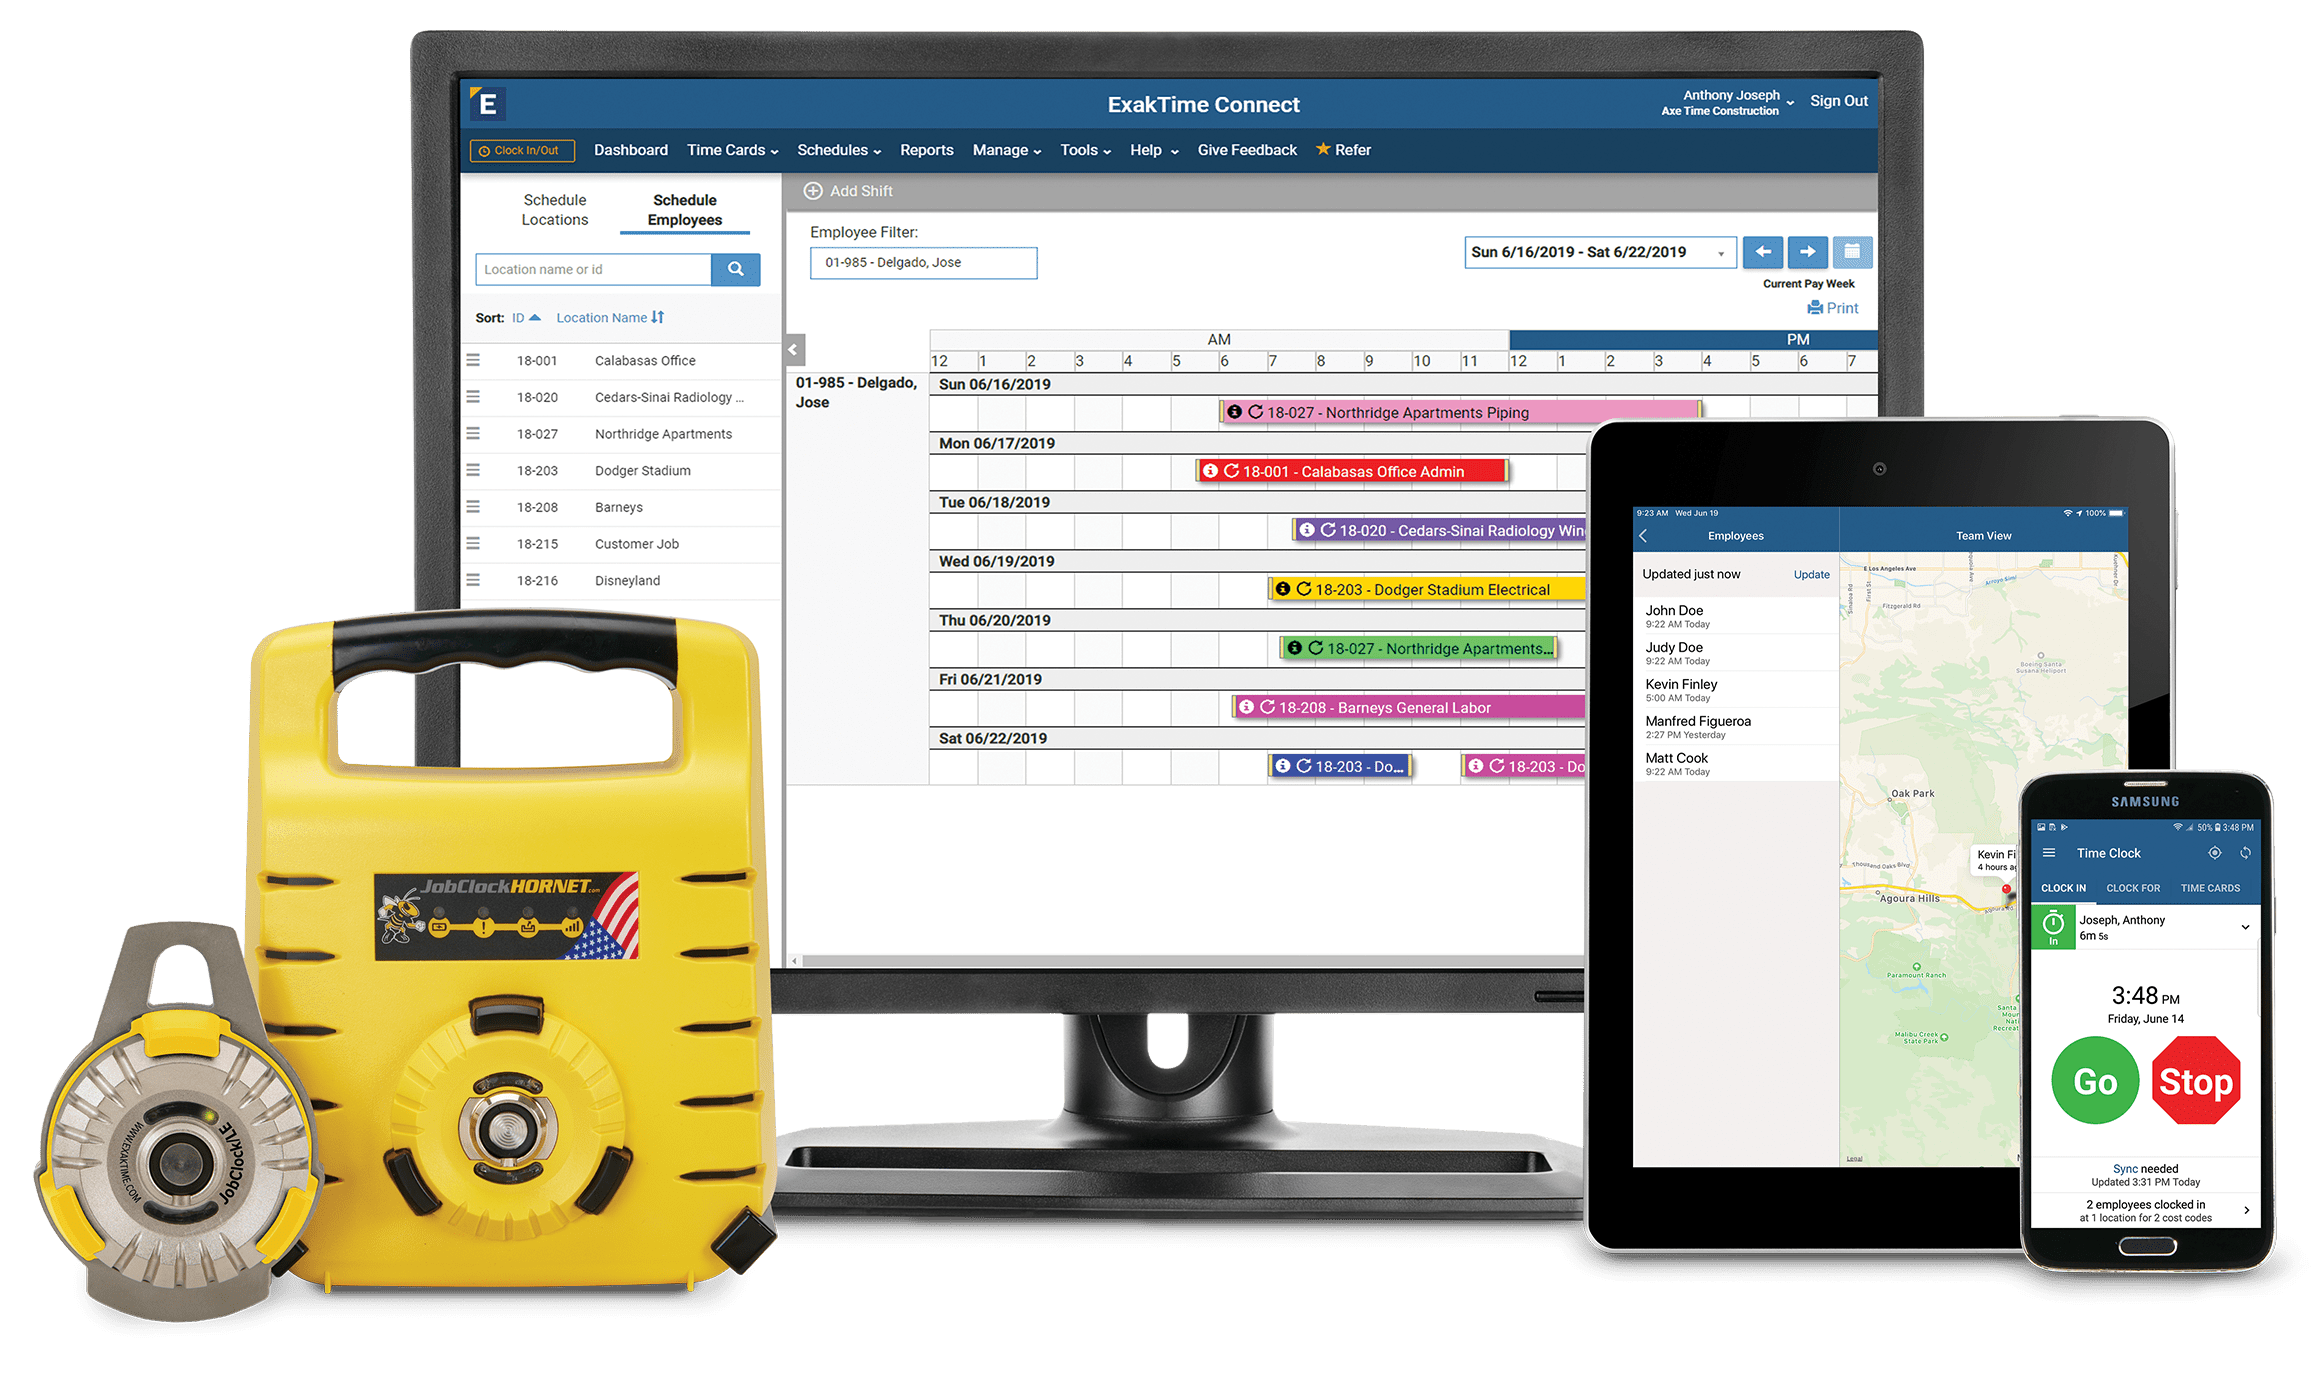Open Anthony Joseph account dropdown
The image size is (2323, 1385).
coord(1727,102)
